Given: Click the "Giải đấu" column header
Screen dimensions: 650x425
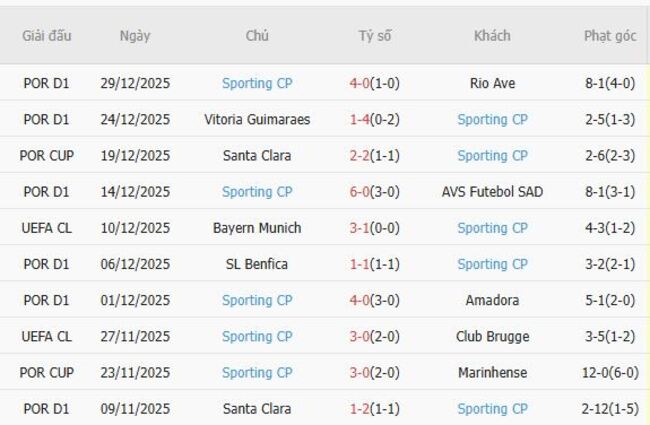Looking at the screenshot, I should [47, 36].
